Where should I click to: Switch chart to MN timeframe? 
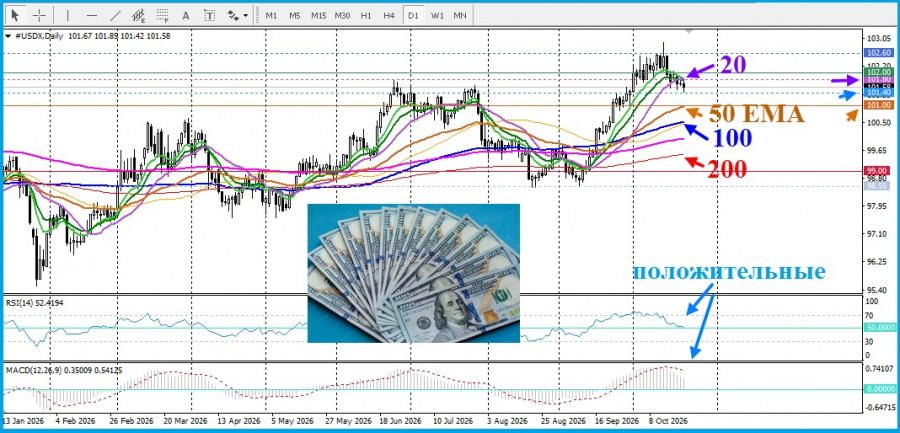pos(460,16)
